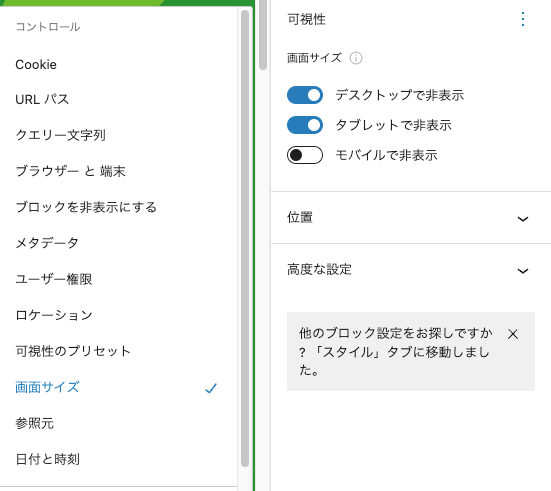Select 可視性のプリセット option
This screenshot has width=551, height=491.
pos(119,351)
